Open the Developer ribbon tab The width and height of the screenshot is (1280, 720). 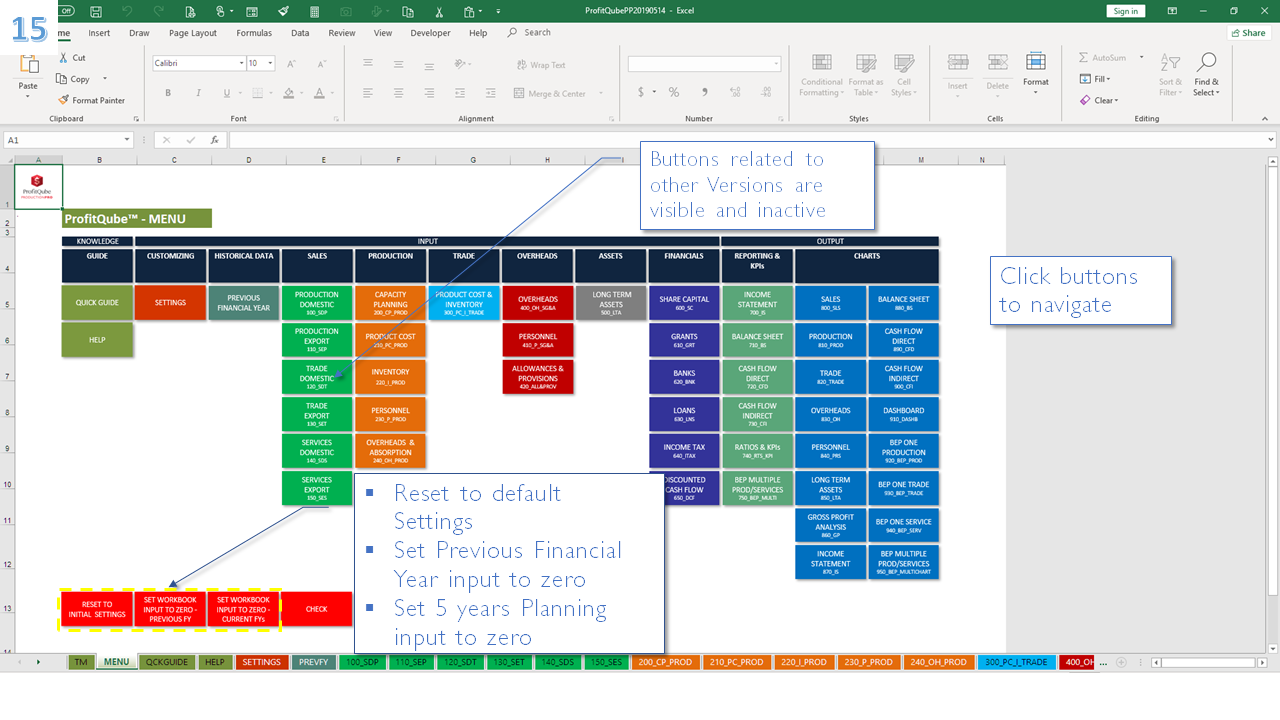tap(431, 33)
